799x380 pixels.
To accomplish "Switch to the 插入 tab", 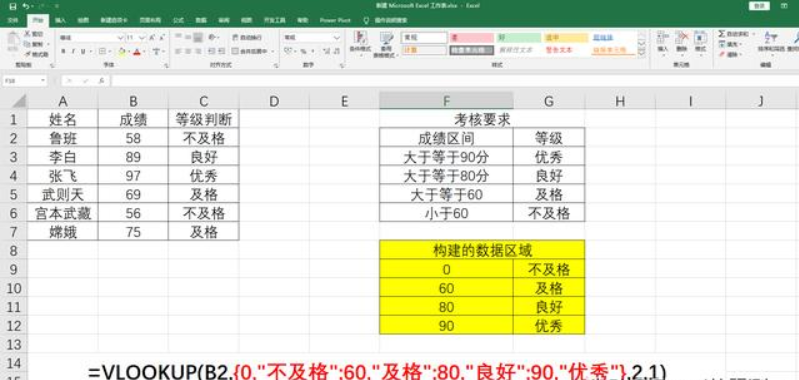I will pos(61,20).
